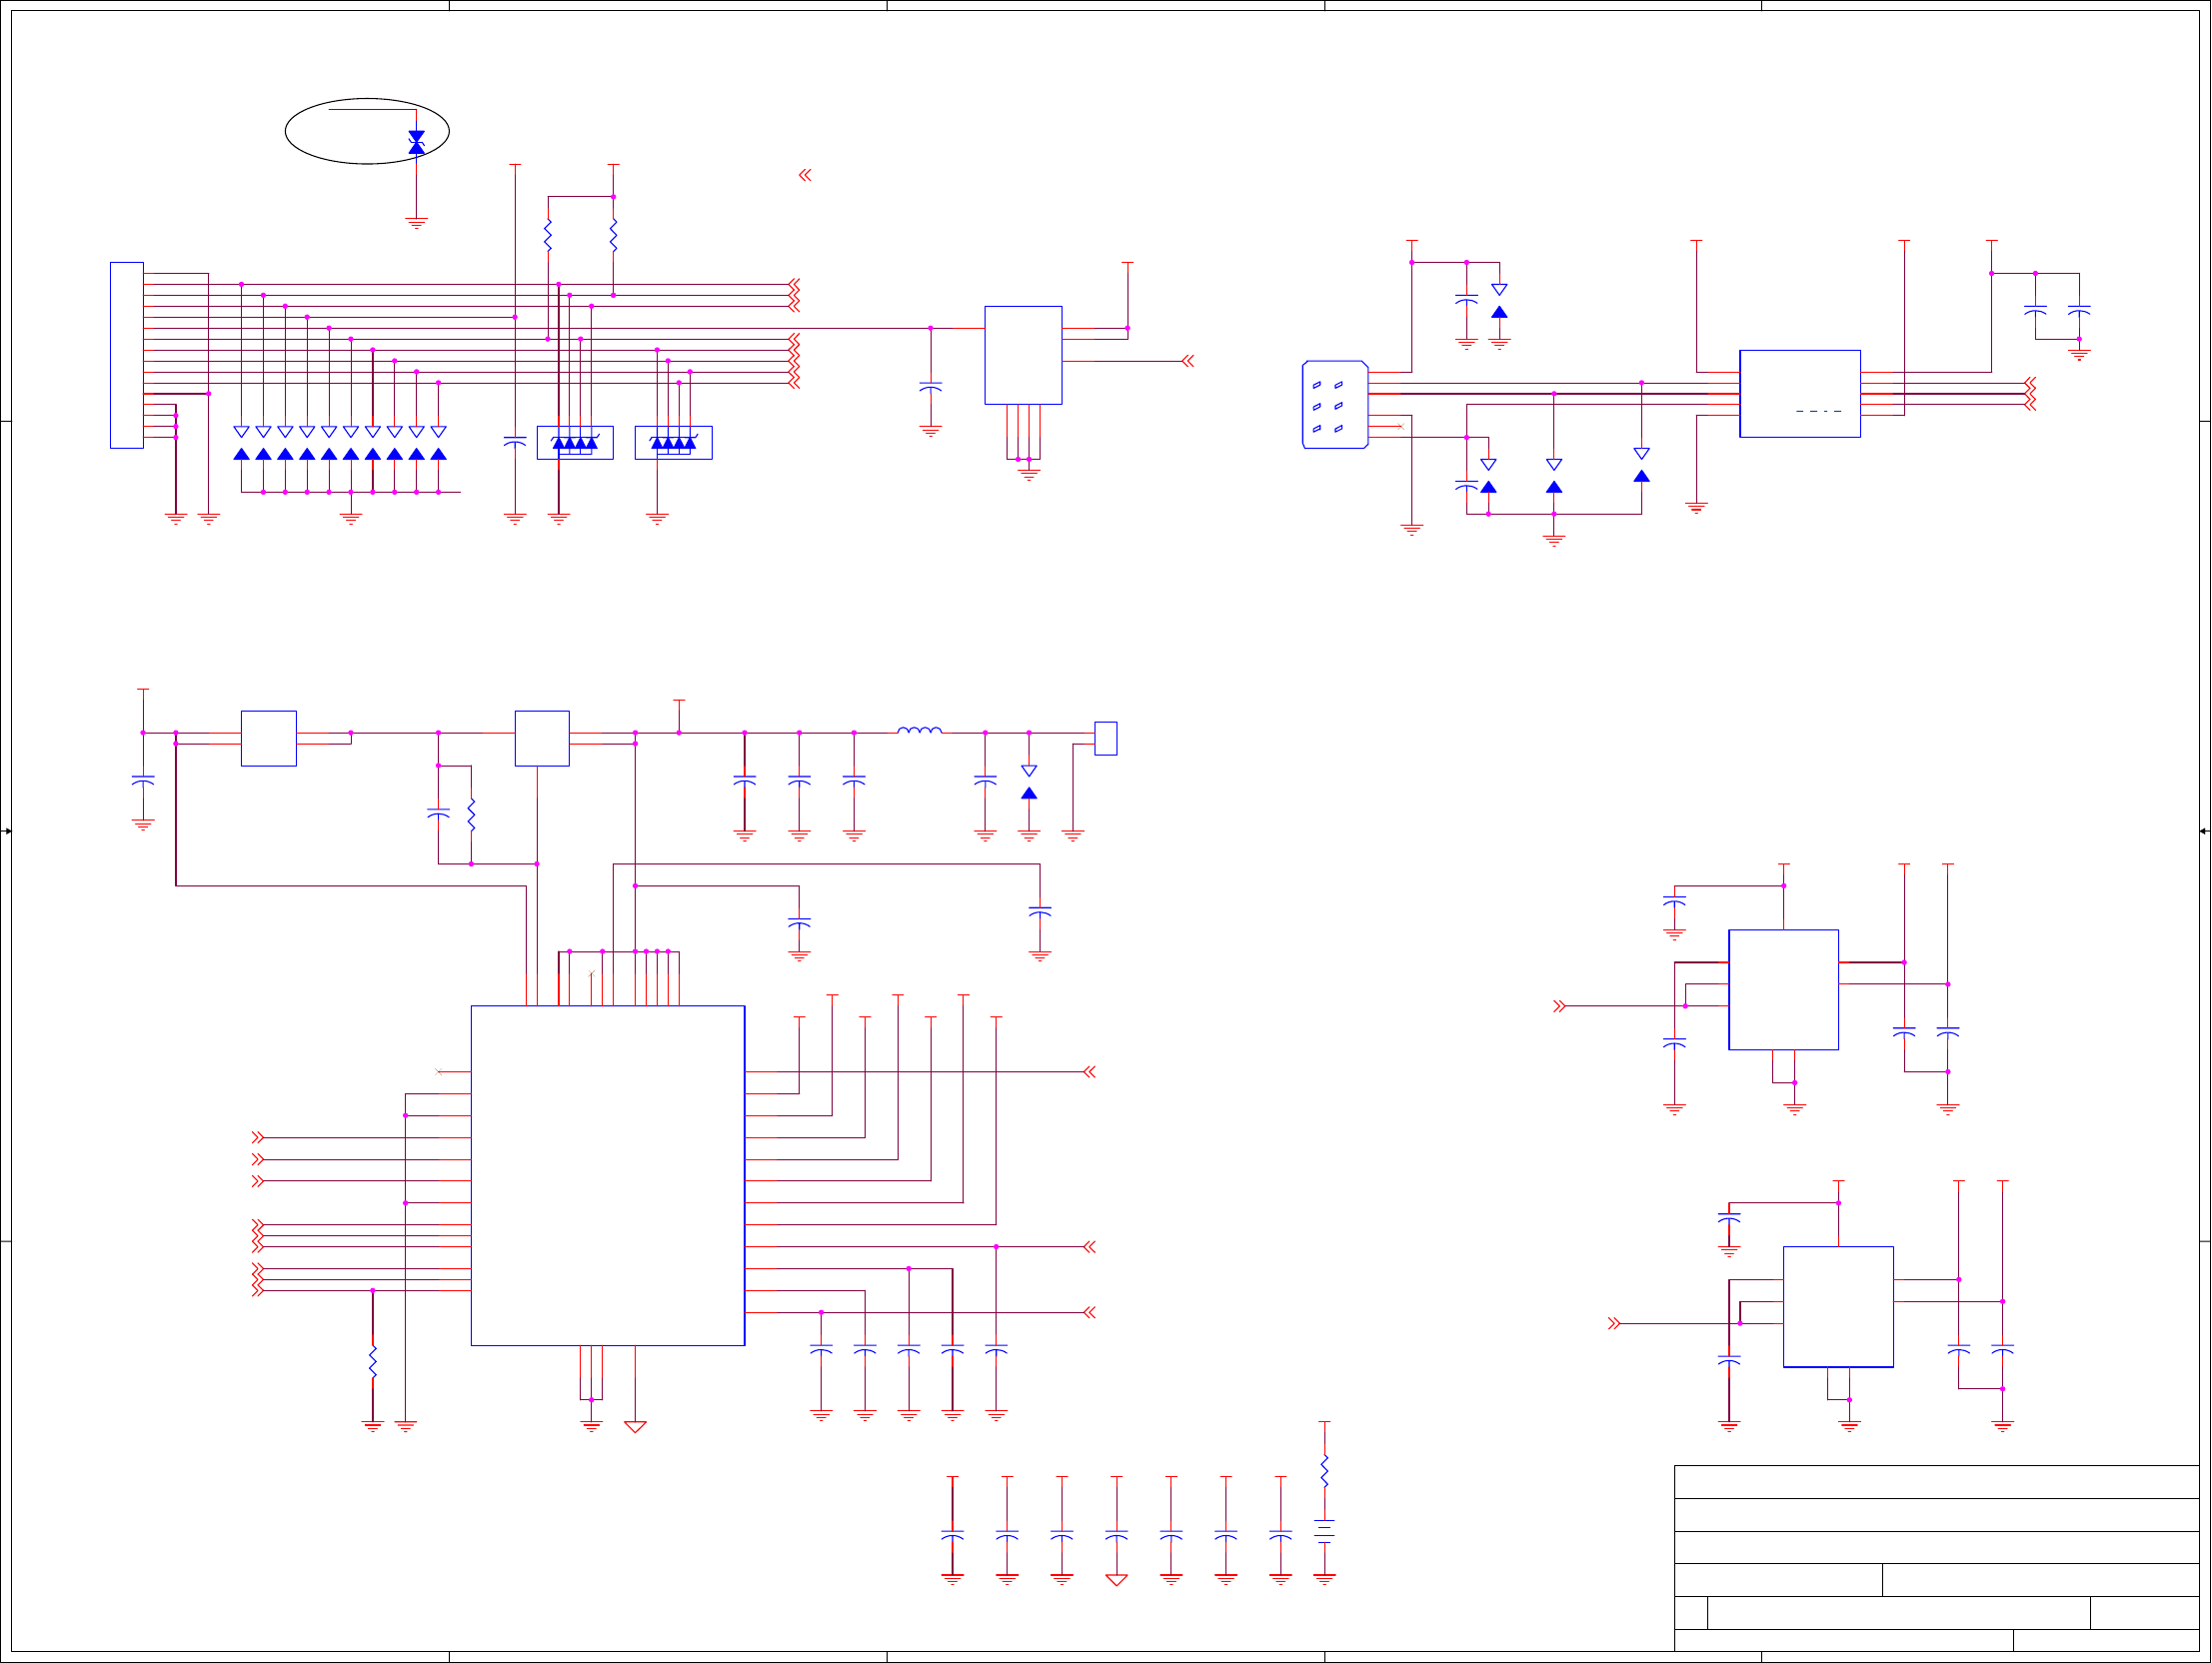
Task: Click the large central IC block
Action: [607, 1175]
